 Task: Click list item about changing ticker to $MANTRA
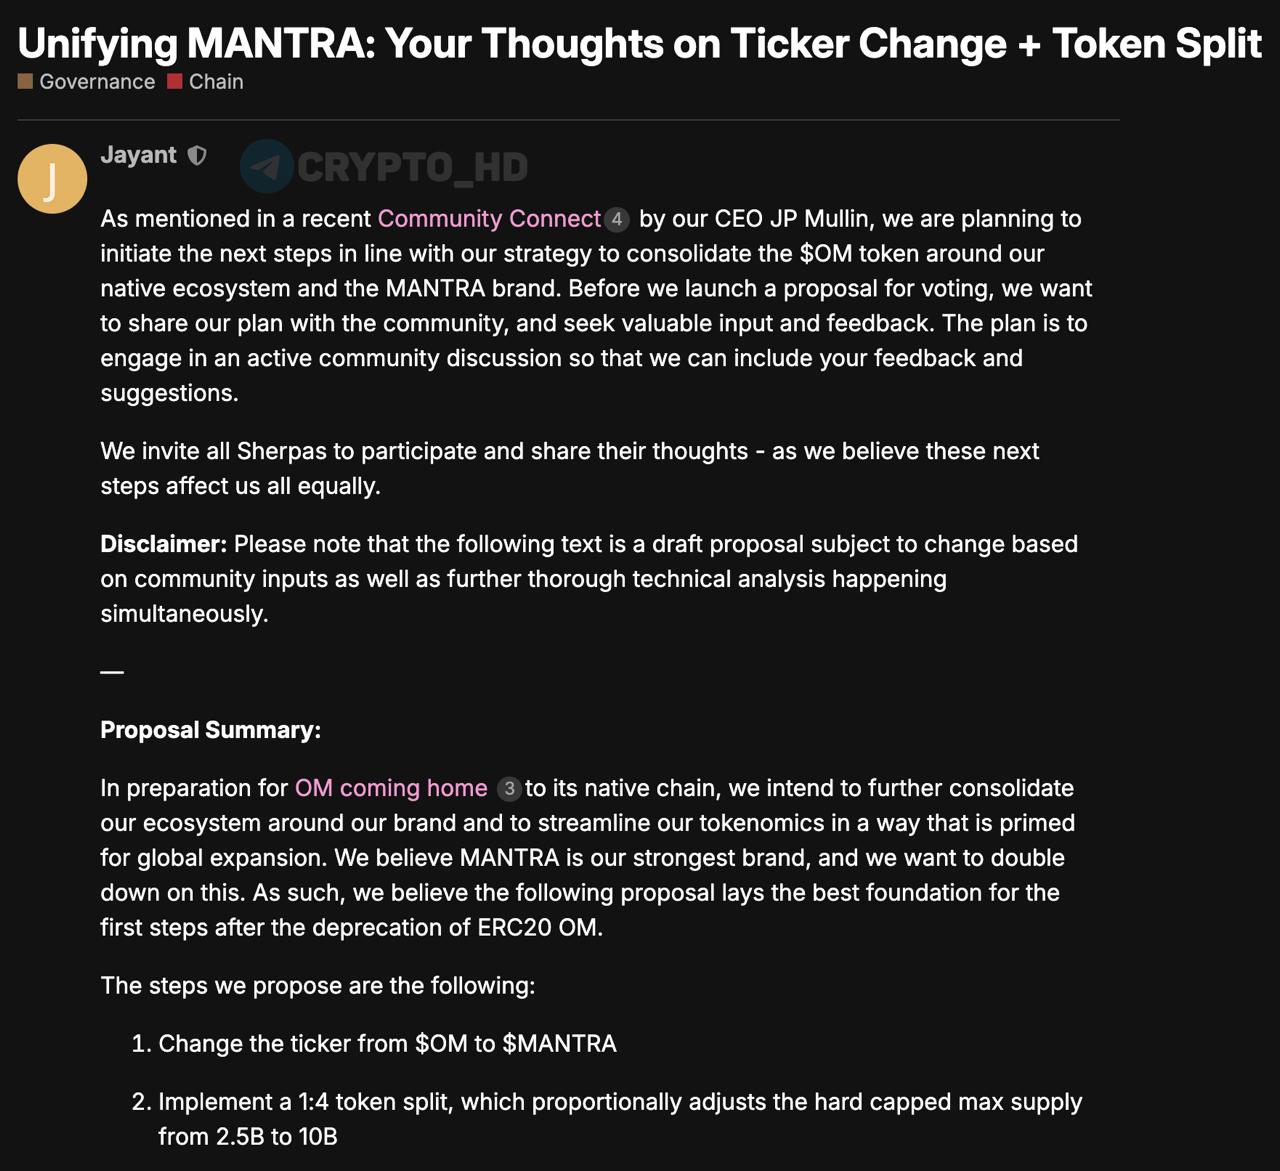click(387, 1044)
